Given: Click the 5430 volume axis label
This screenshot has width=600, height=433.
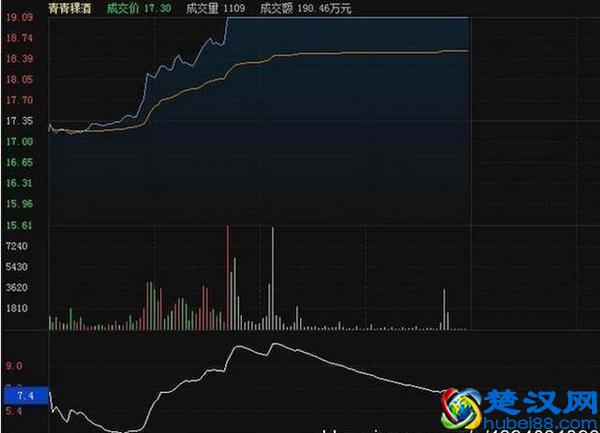Looking at the screenshot, I should (17, 267).
